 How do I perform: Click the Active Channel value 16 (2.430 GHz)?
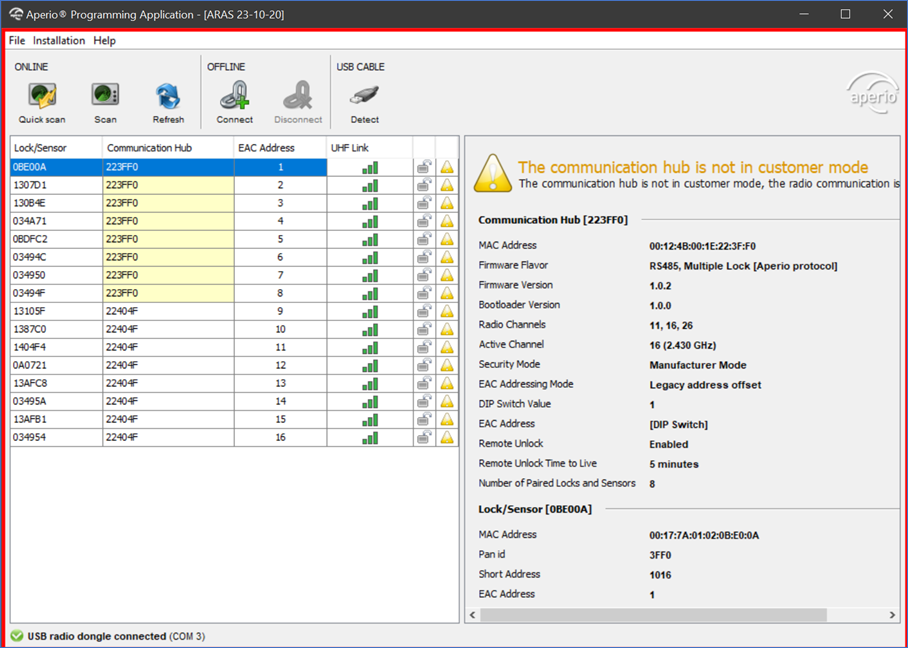pos(683,345)
